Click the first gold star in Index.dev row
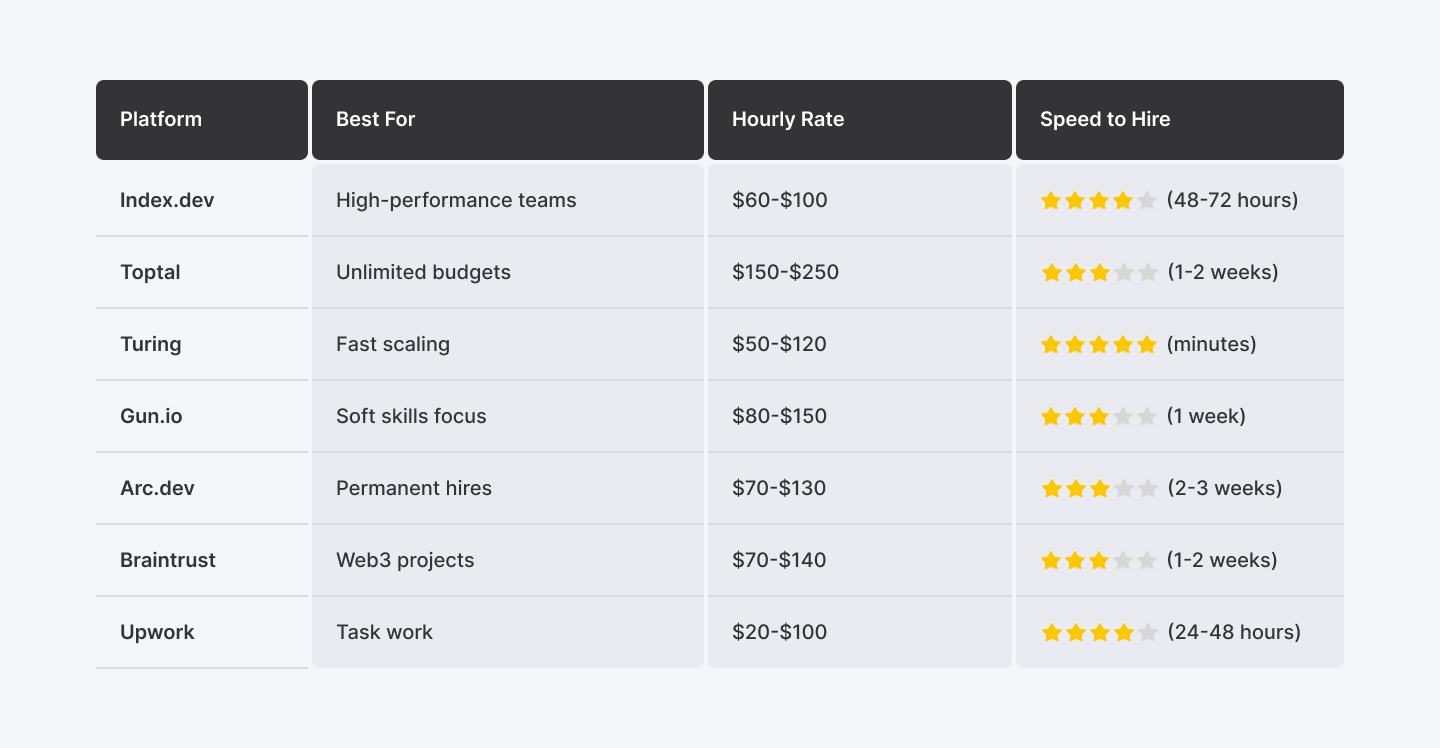 click(1051, 201)
